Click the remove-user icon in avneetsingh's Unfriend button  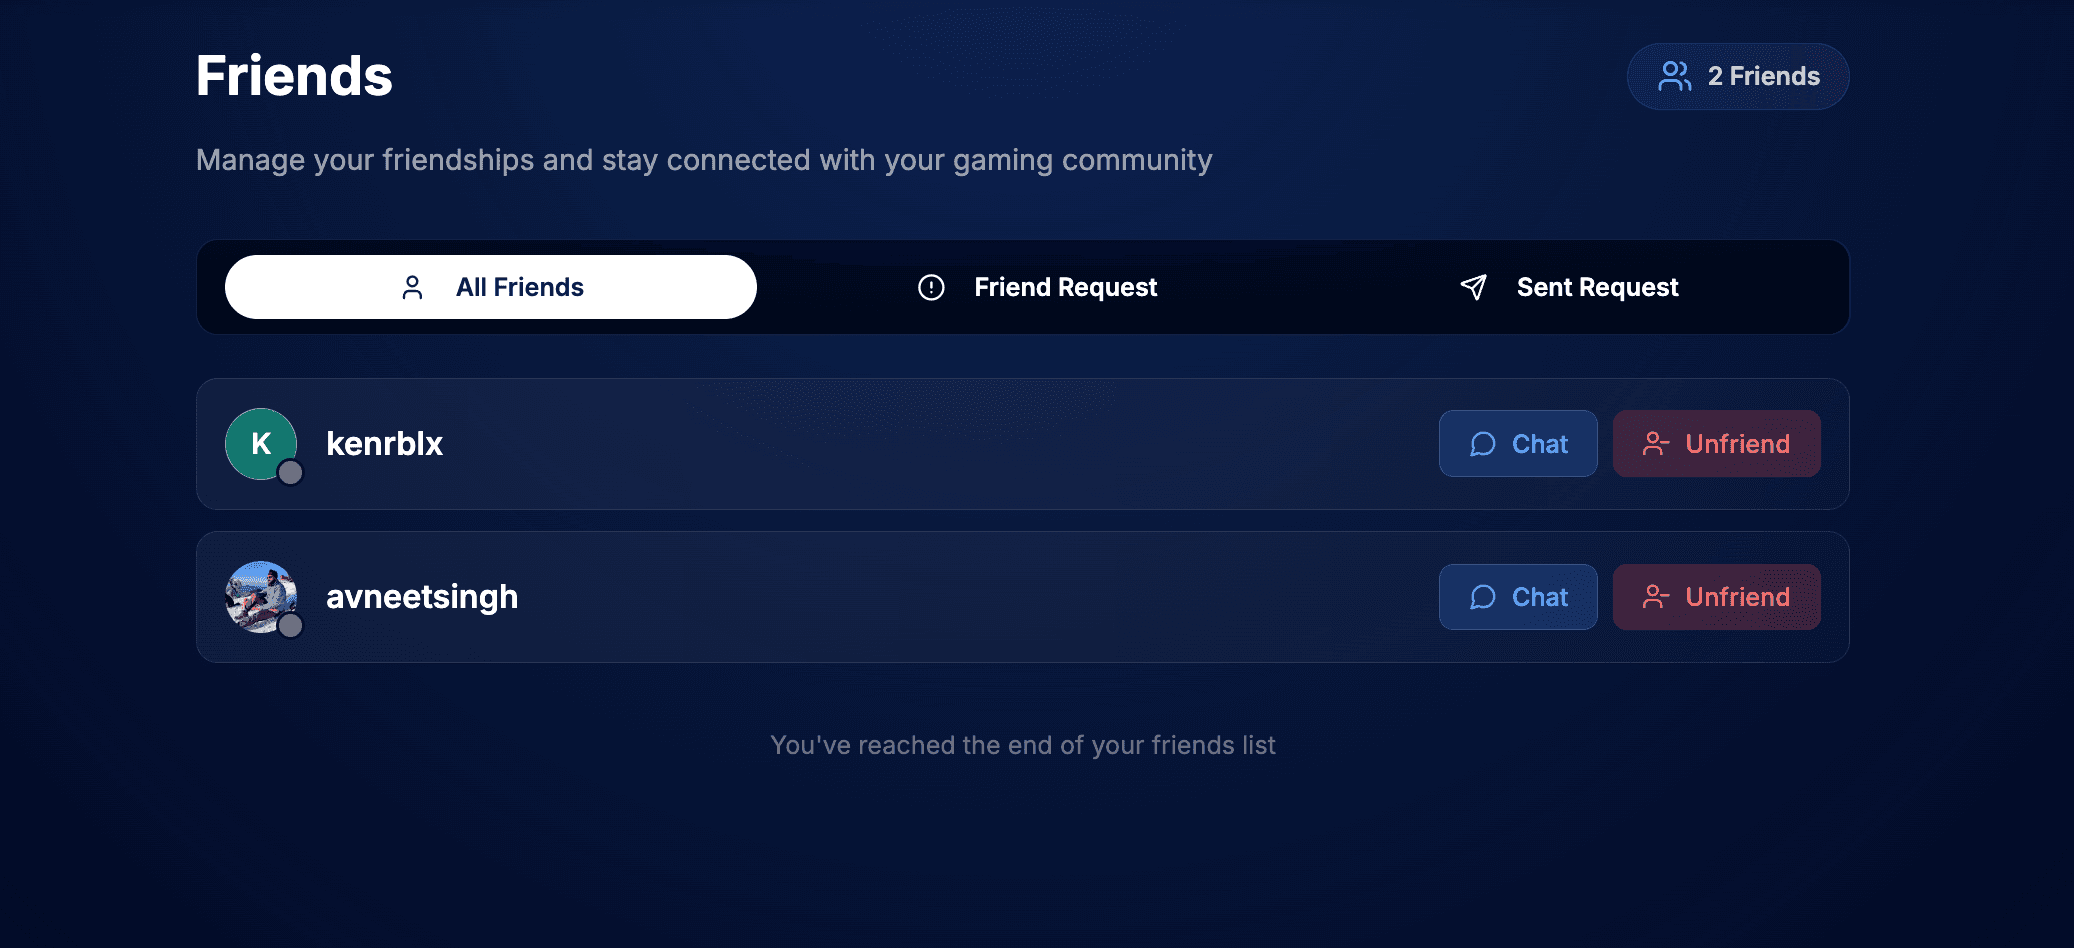(1655, 597)
